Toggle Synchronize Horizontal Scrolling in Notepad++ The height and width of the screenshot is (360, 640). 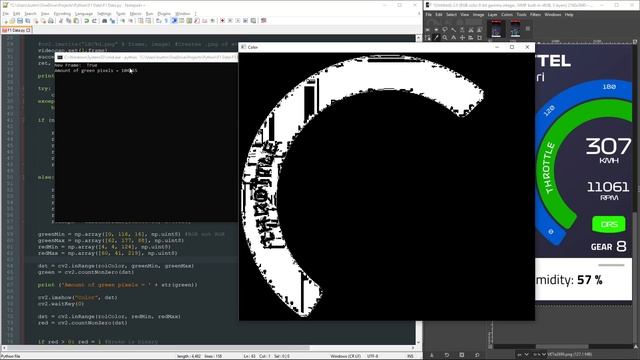click(148, 21)
